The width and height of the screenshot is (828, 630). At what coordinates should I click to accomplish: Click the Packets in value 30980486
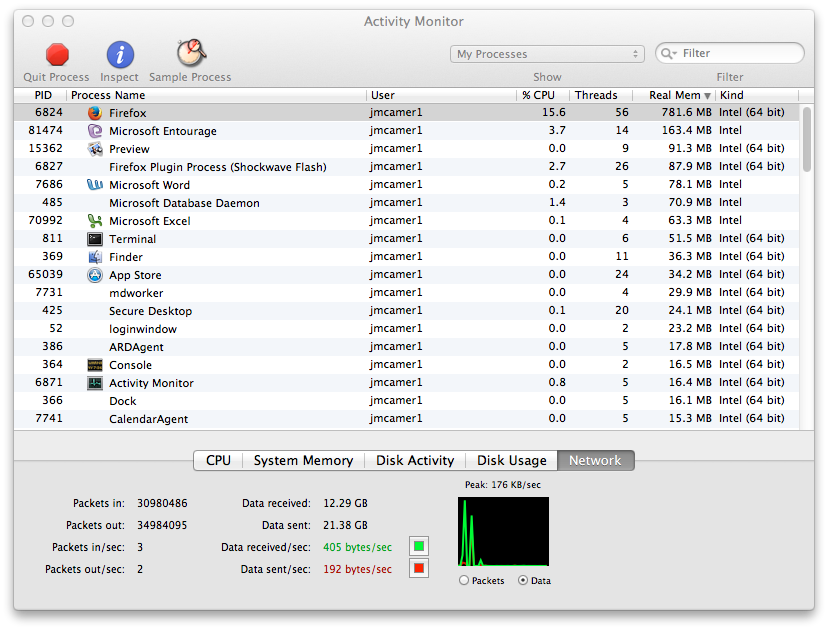click(162, 503)
